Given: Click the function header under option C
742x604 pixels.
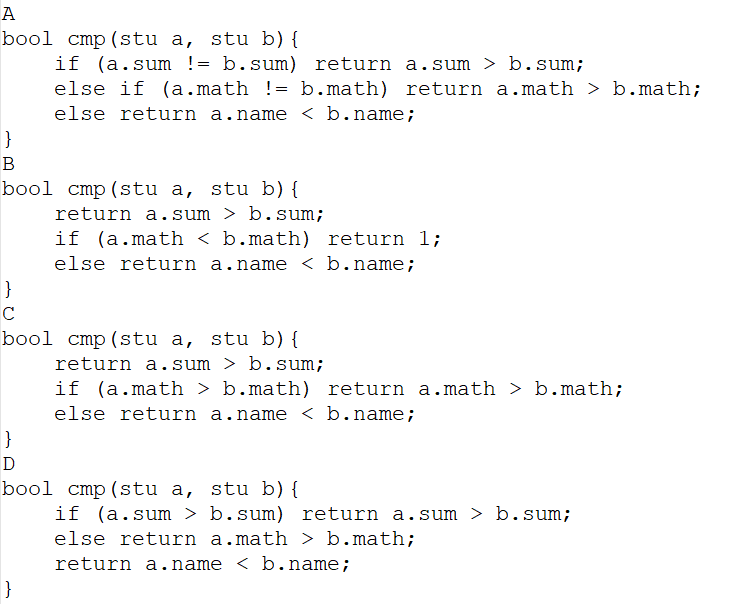Looking at the screenshot, I should click(150, 339).
